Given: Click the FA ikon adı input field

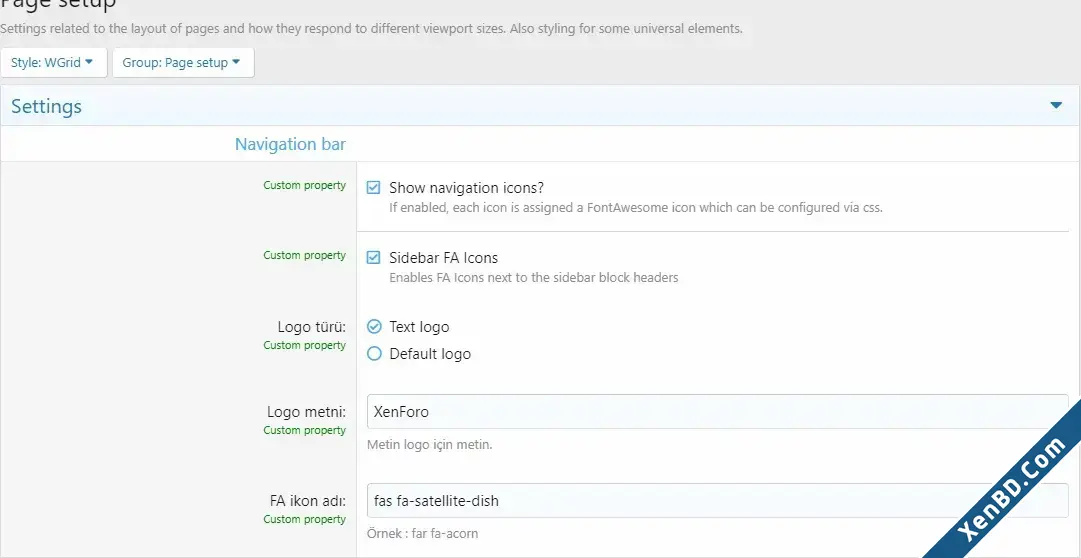Looking at the screenshot, I should [718, 501].
